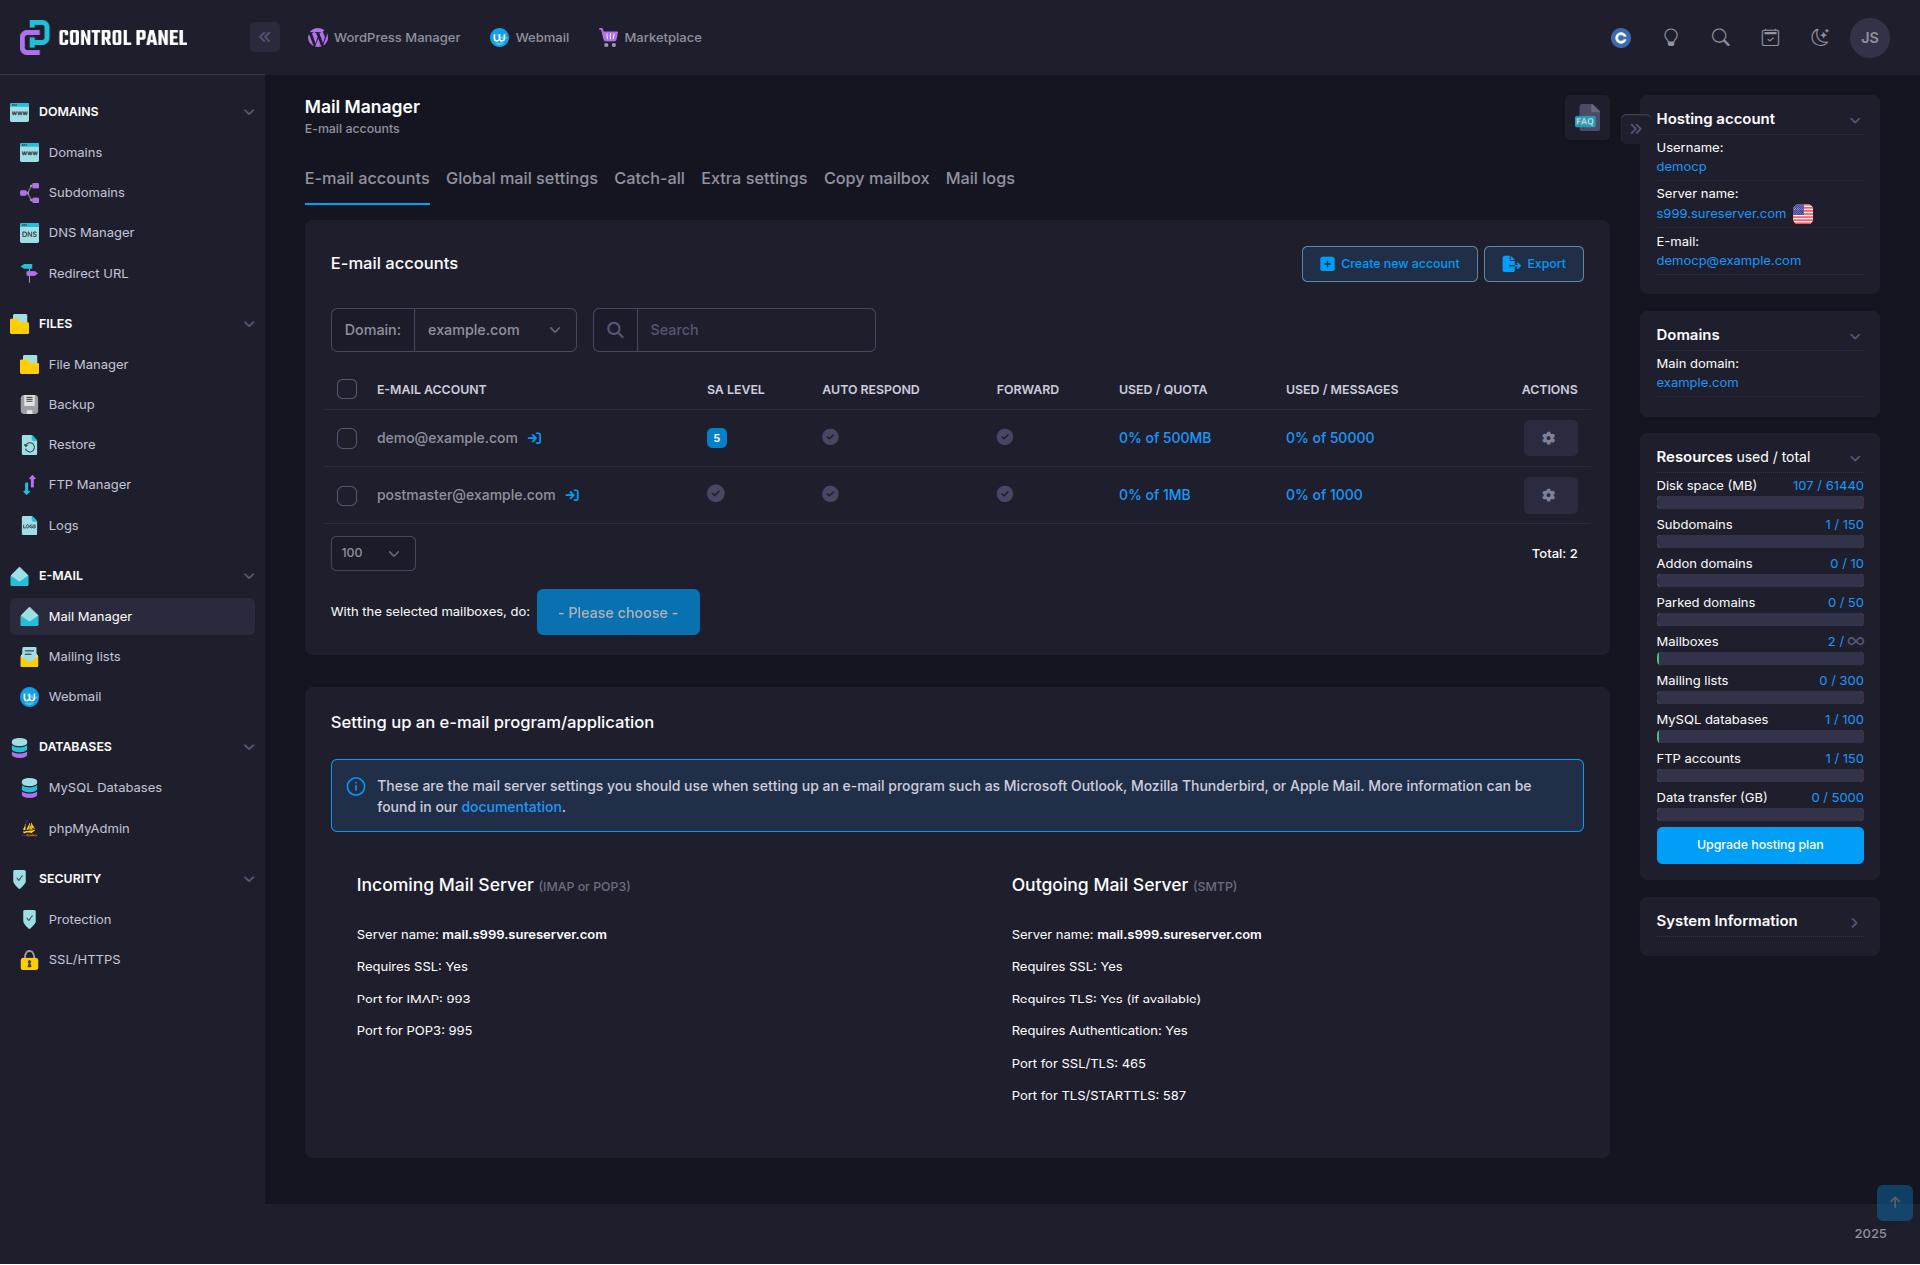
Task: Toggle auto respond for demo@example.com
Action: (x=830, y=437)
